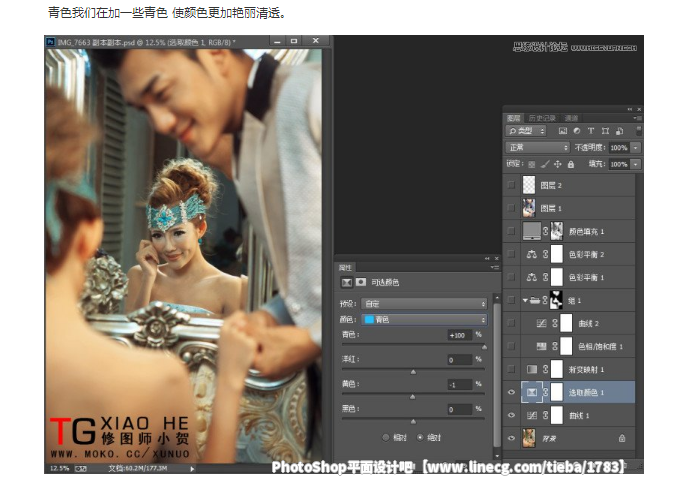Click the IMG_7663 document title tab
The height and width of the screenshot is (486, 680).
145,42
